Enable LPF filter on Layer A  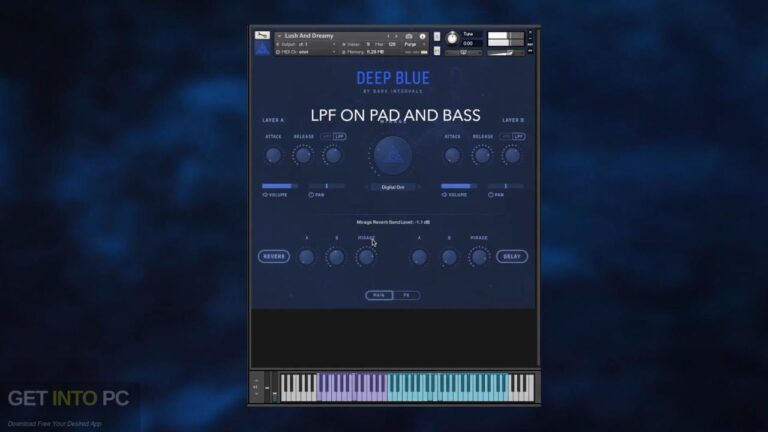[x=340, y=136]
